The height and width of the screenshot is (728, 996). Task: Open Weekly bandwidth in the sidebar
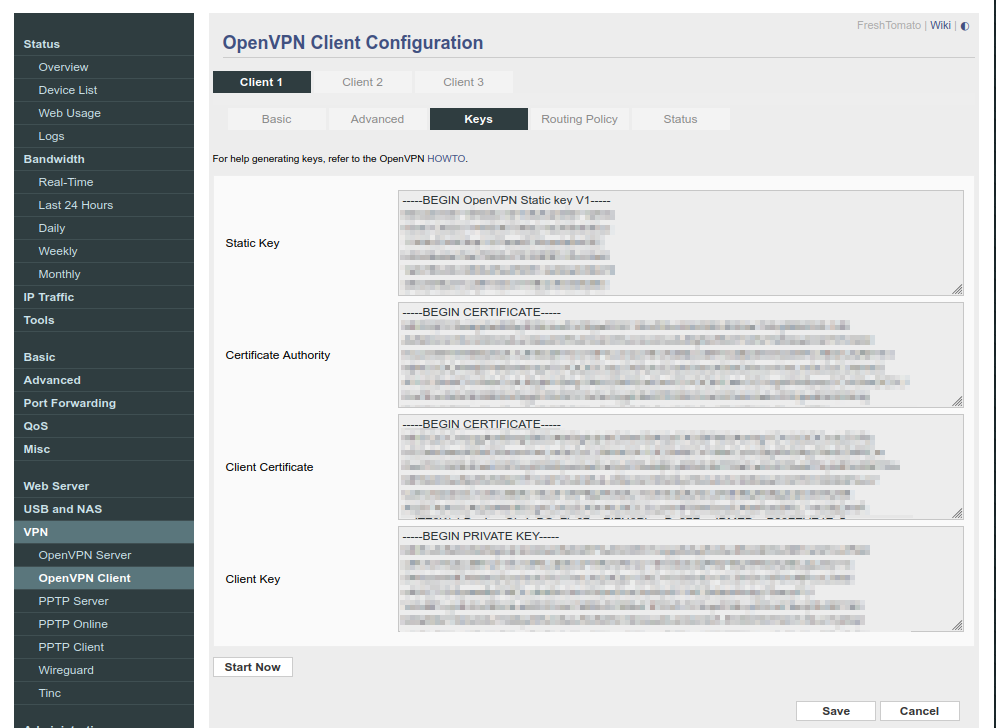[x=104, y=251]
